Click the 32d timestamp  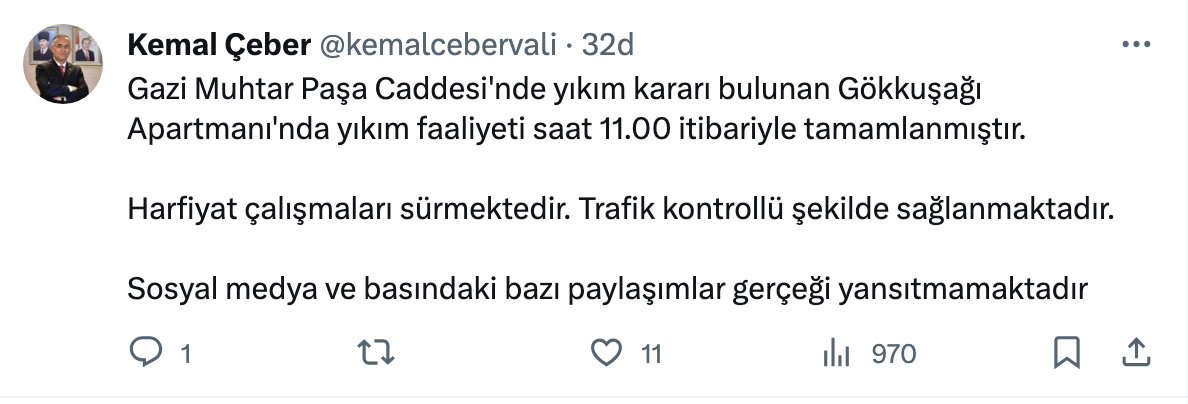pos(608,46)
